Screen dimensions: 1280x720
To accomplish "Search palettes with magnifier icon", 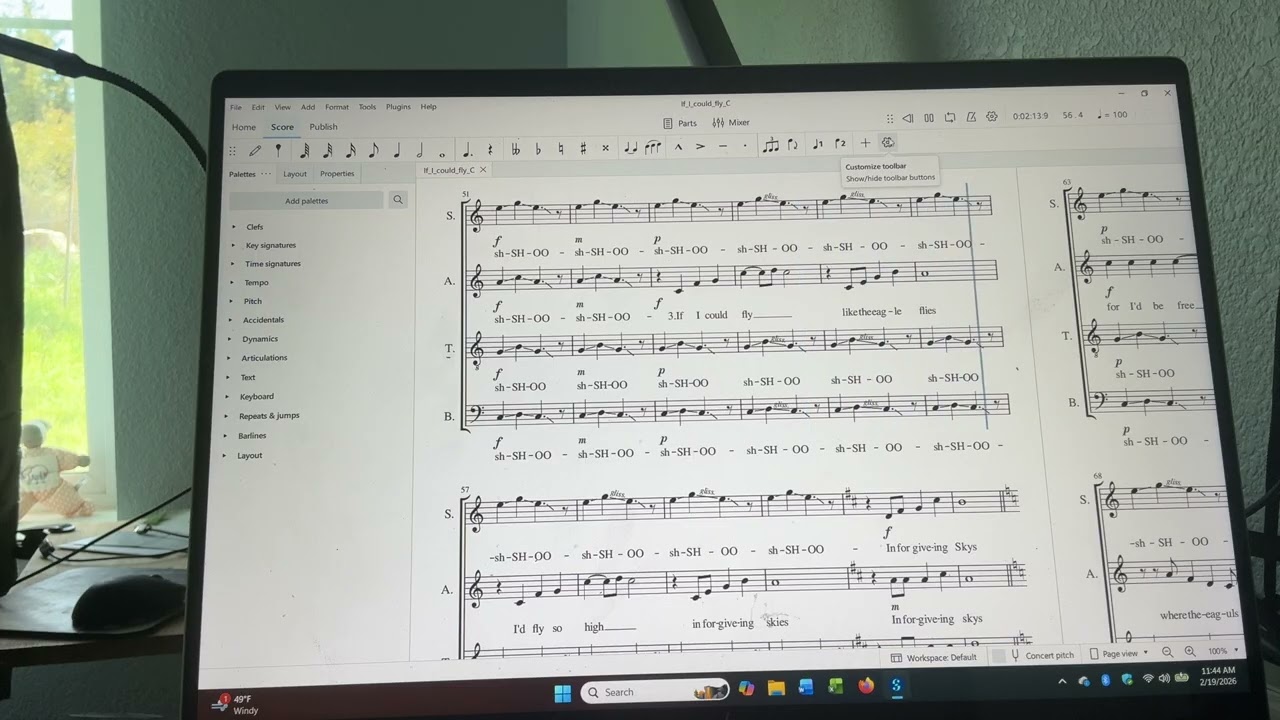I will pos(398,200).
